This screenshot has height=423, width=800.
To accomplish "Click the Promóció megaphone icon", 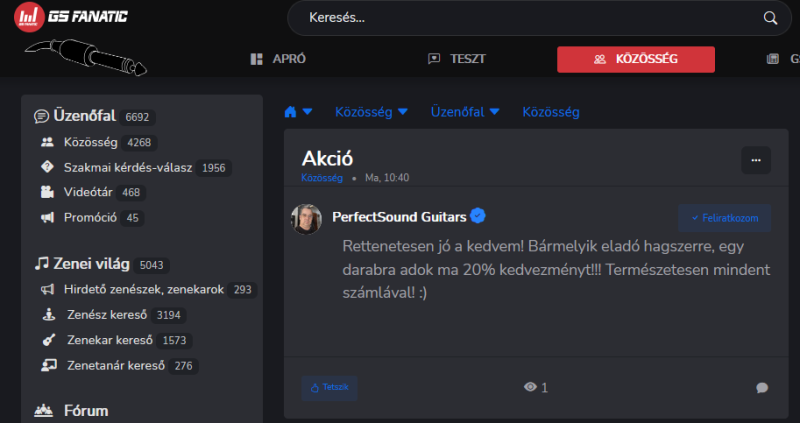I will click(47, 217).
